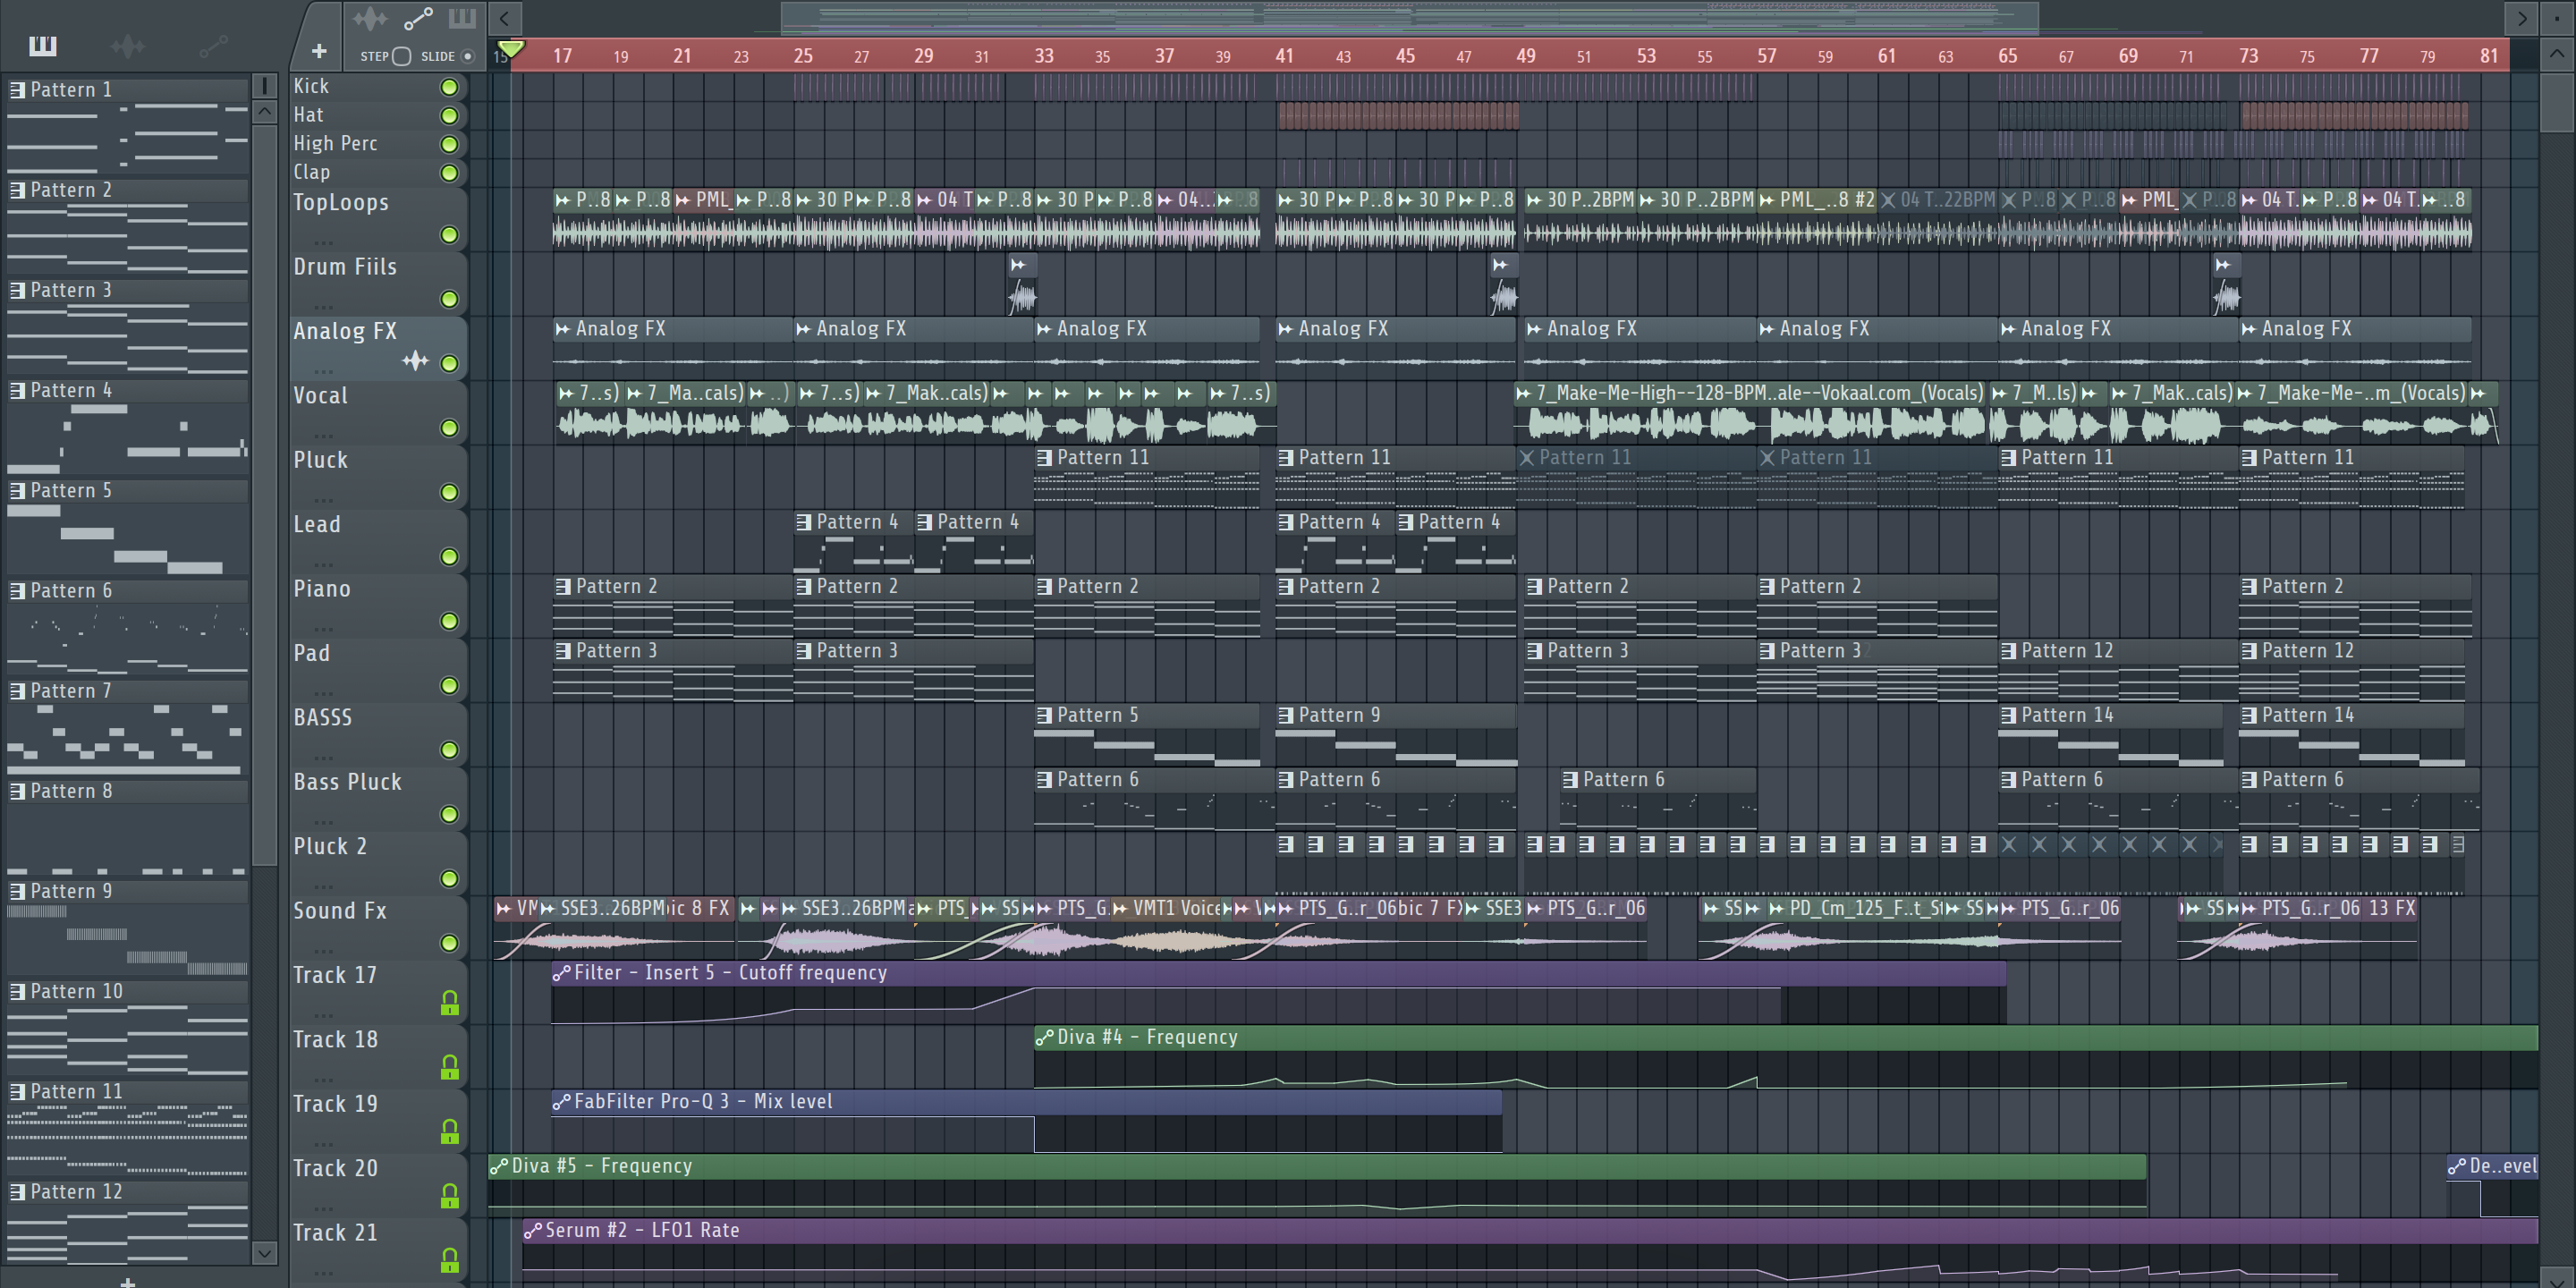The image size is (2576, 1288).
Task: Click the lock icon on Track 20
Action: click(x=450, y=1195)
